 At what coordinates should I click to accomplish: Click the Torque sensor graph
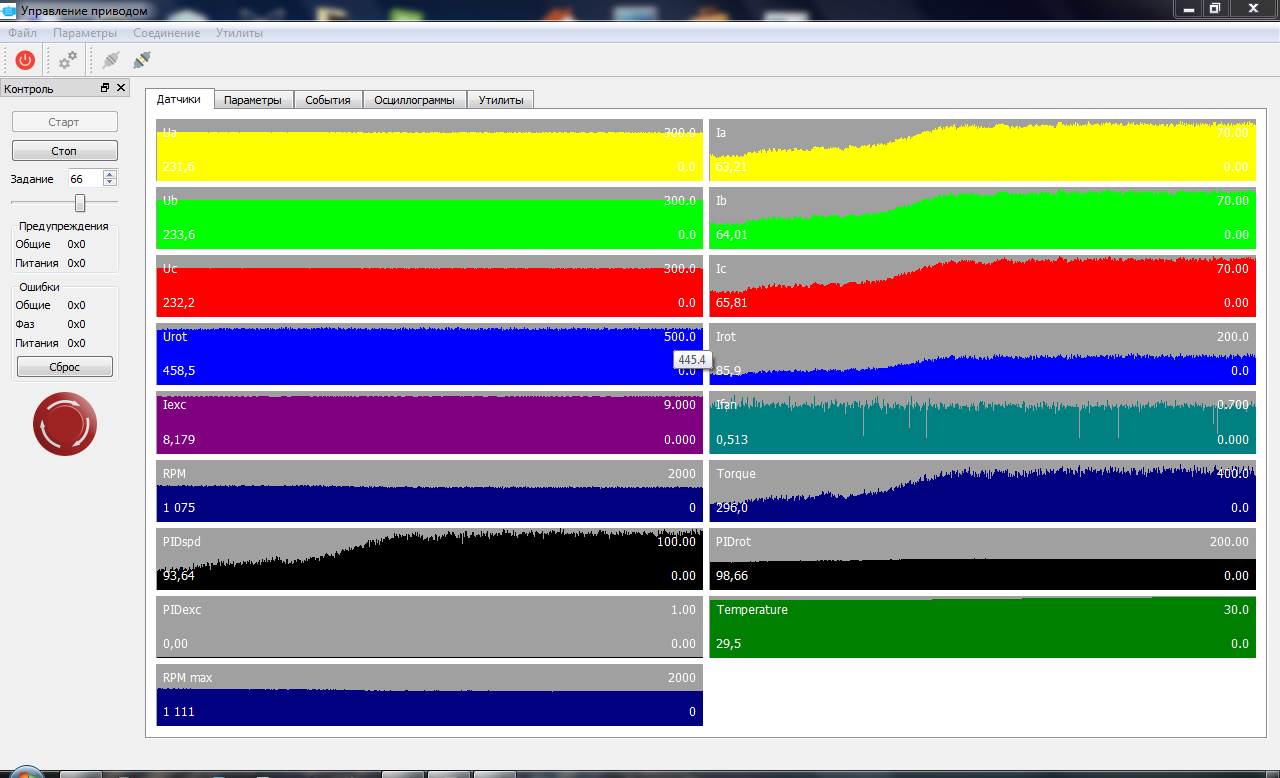click(982, 490)
